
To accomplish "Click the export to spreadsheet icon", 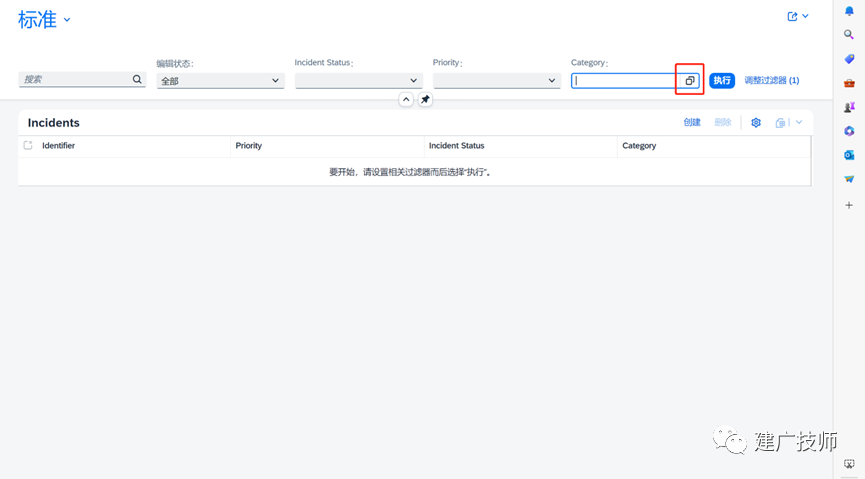I will pos(780,123).
